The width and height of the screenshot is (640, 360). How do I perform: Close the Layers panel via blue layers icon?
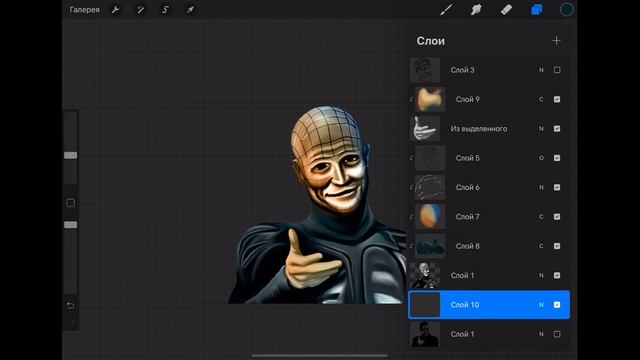(x=536, y=9)
